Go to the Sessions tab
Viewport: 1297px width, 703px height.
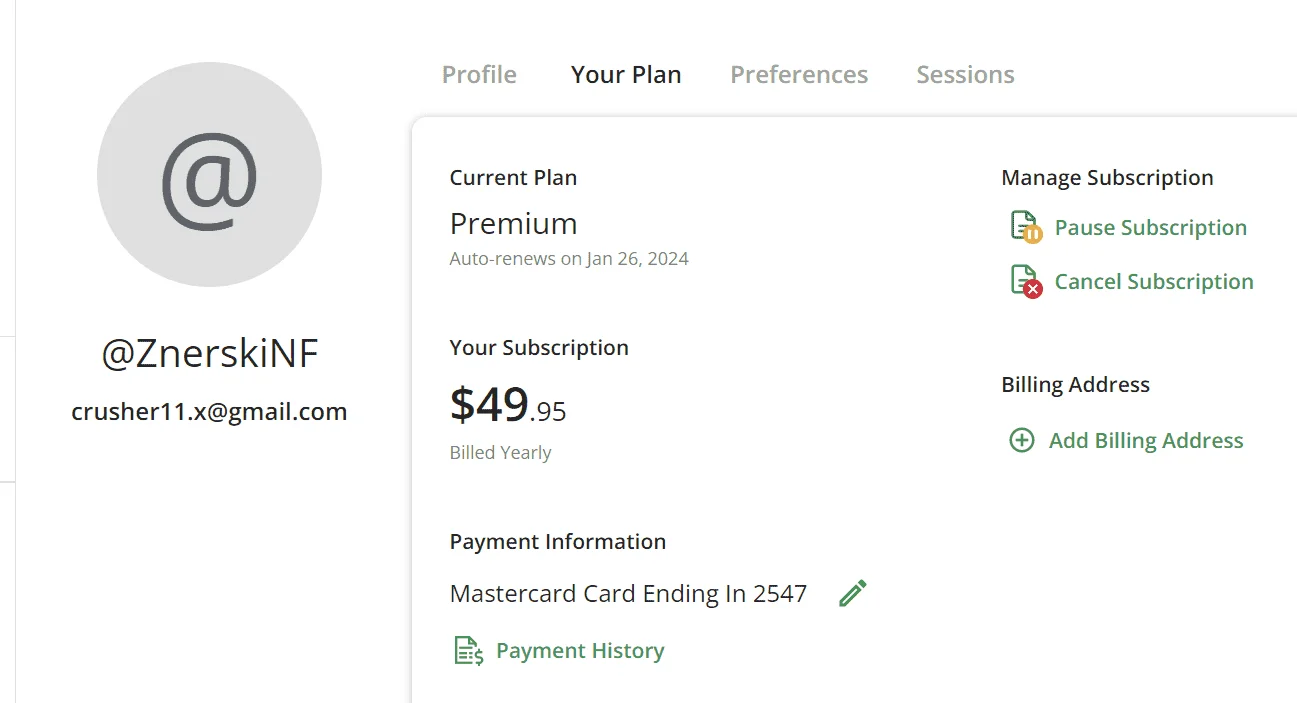click(x=965, y=75)
